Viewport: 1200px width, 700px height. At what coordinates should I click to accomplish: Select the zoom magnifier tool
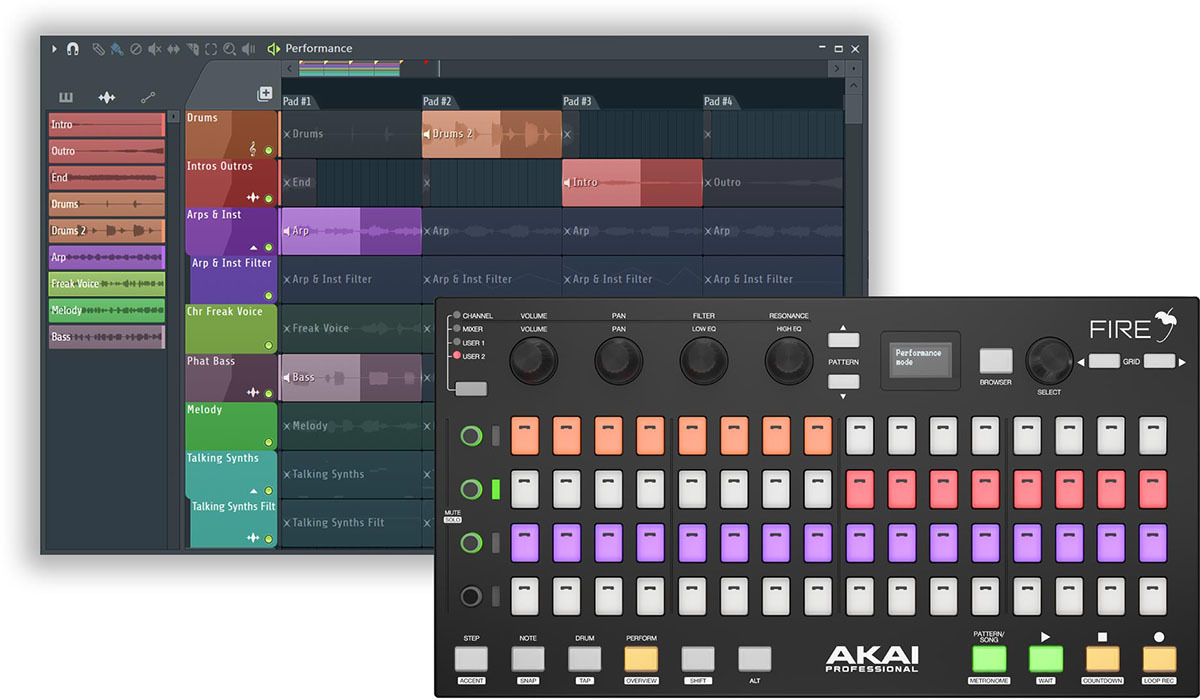pos(230,48)
